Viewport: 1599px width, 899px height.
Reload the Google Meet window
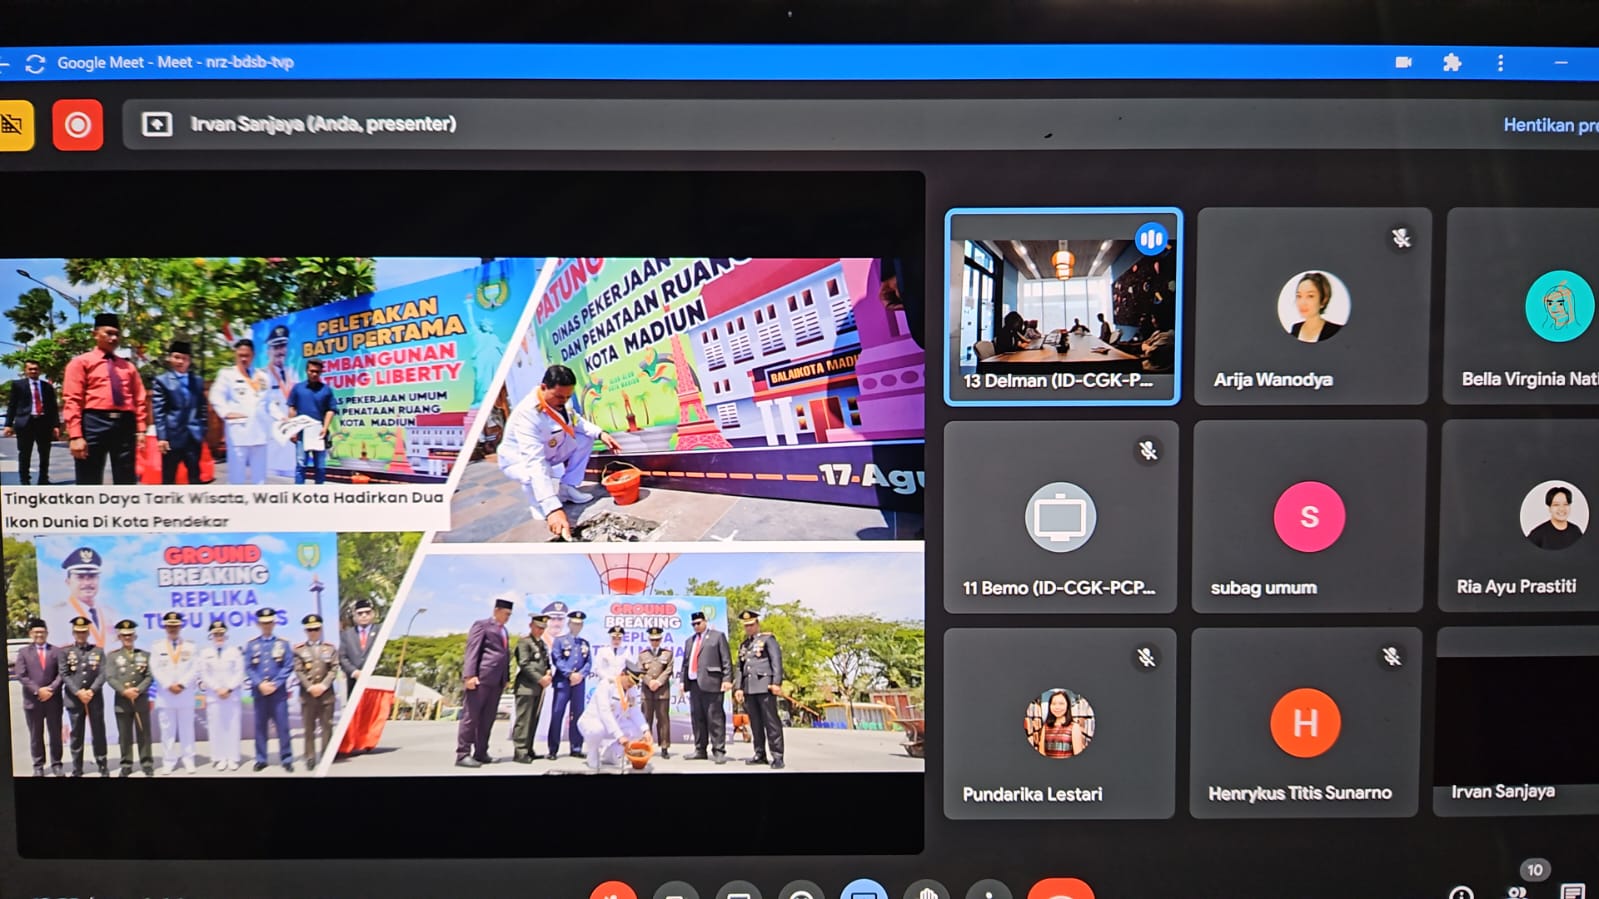(35, 64)
